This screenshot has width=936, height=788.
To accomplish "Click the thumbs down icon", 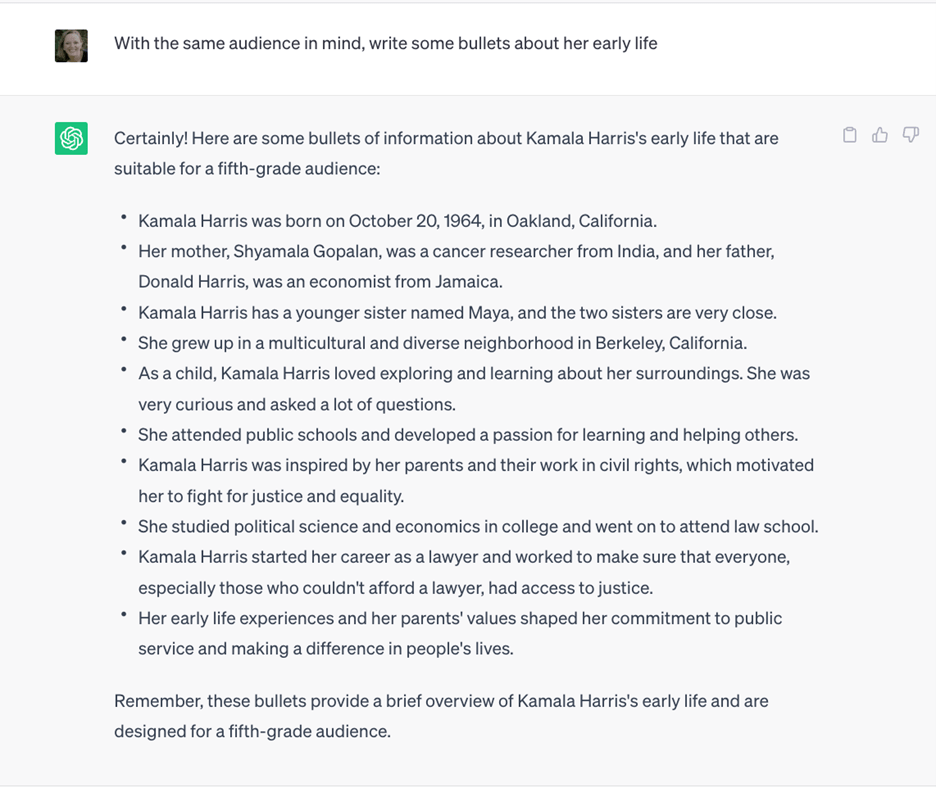I will [910, 135].
